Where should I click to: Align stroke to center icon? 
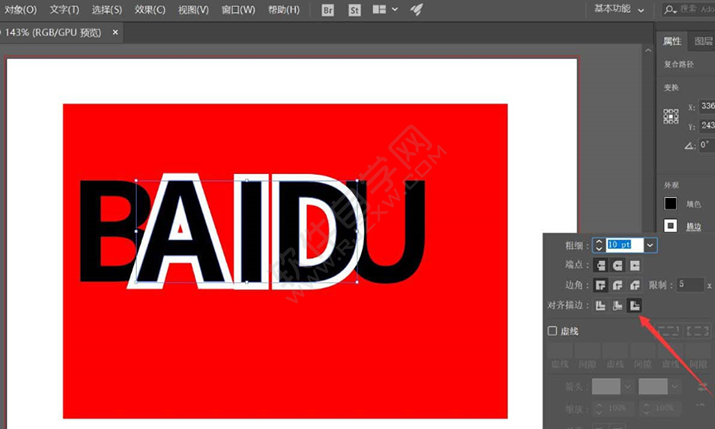(601, 305)
